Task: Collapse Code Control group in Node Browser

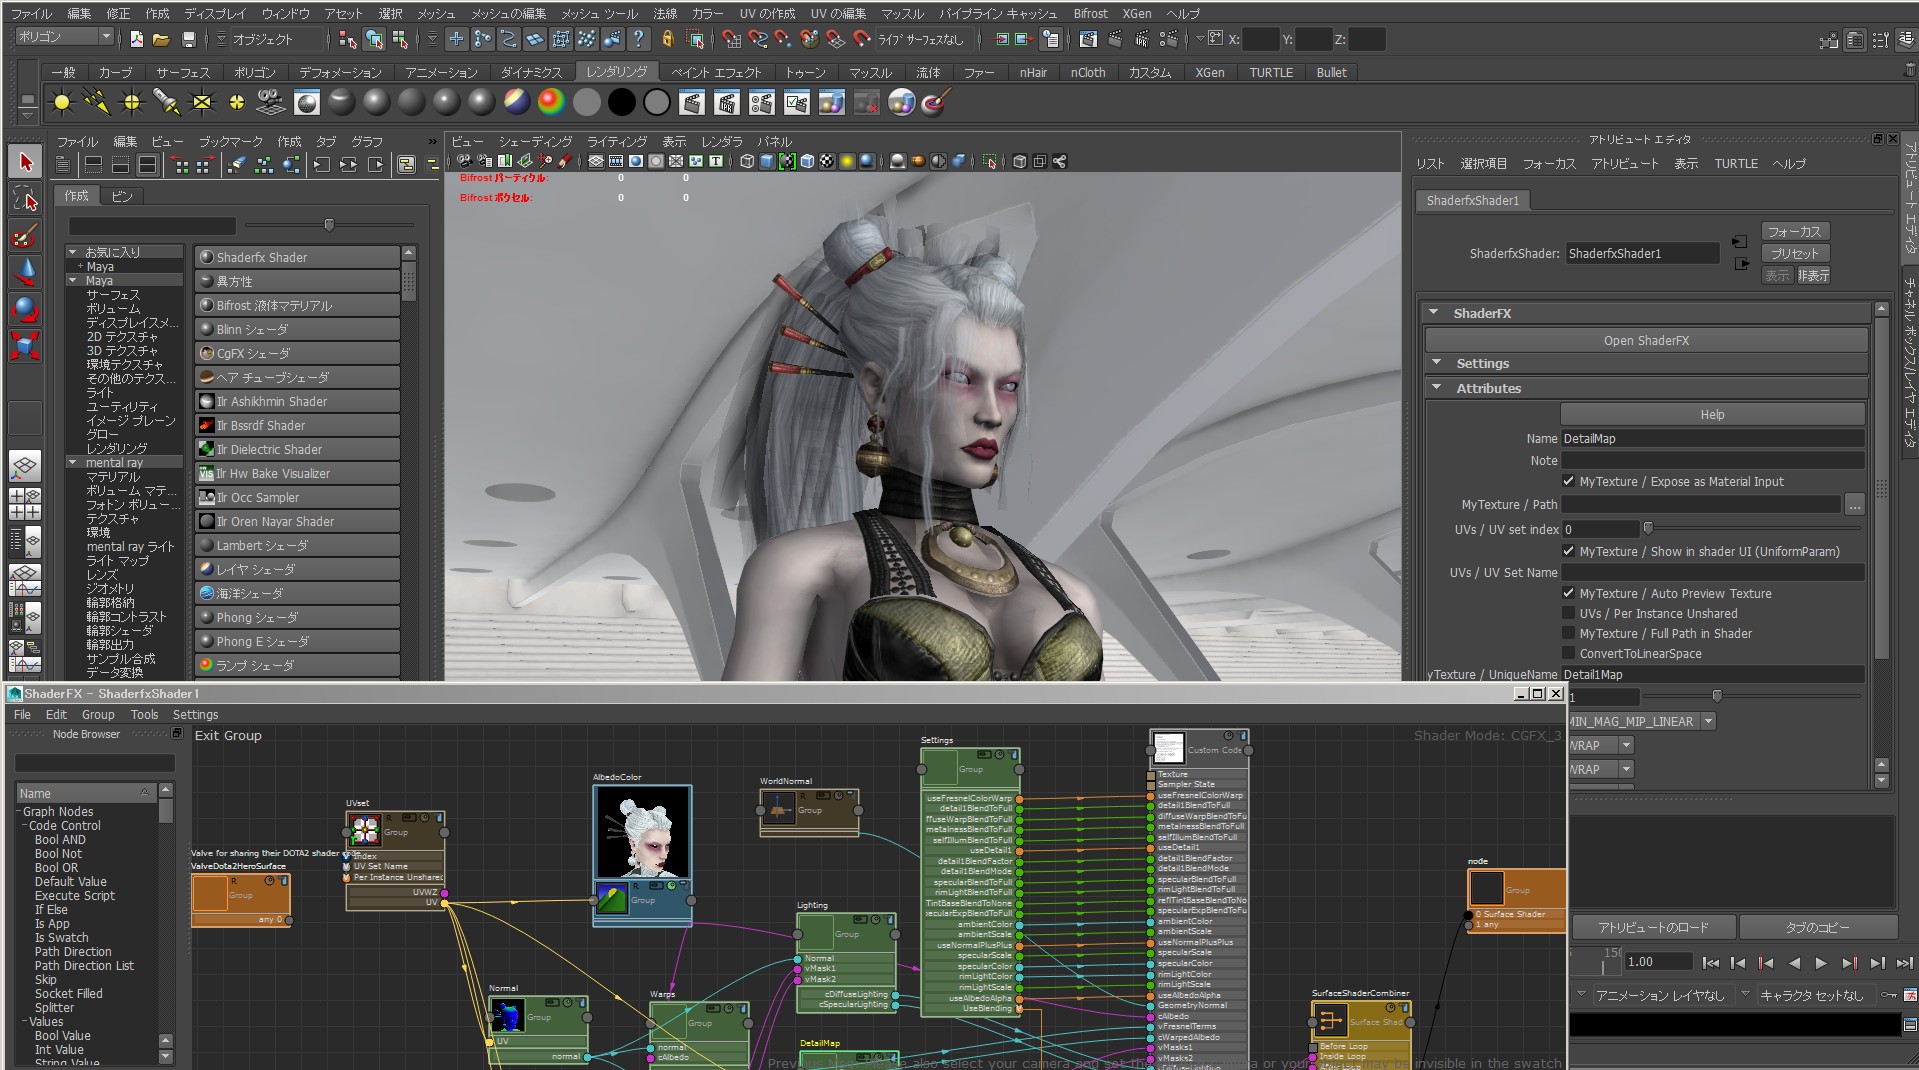Action: (23, 826)
